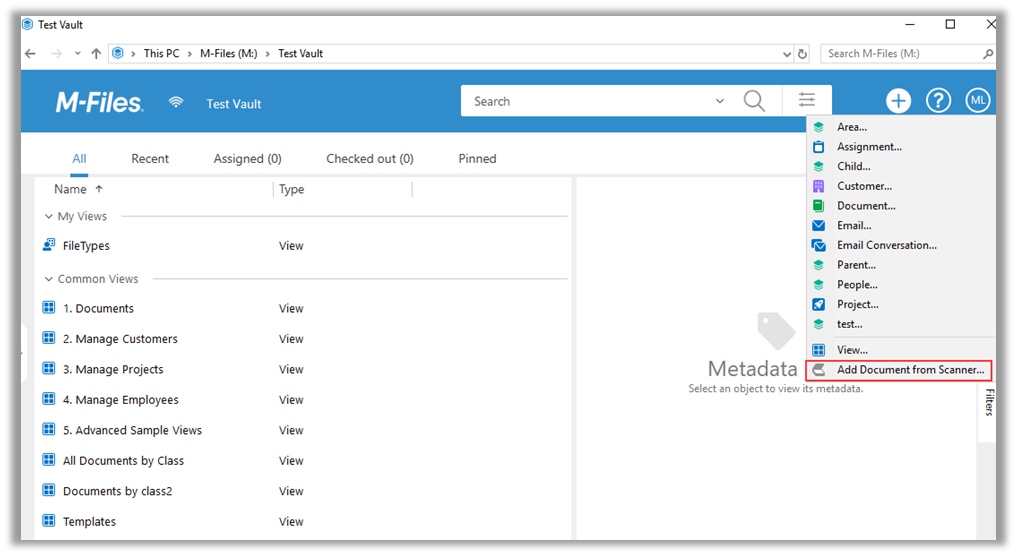Expand the address bar history dropdown
The height and width of the screenshot is (556, 1017).
tap(786, 54)
